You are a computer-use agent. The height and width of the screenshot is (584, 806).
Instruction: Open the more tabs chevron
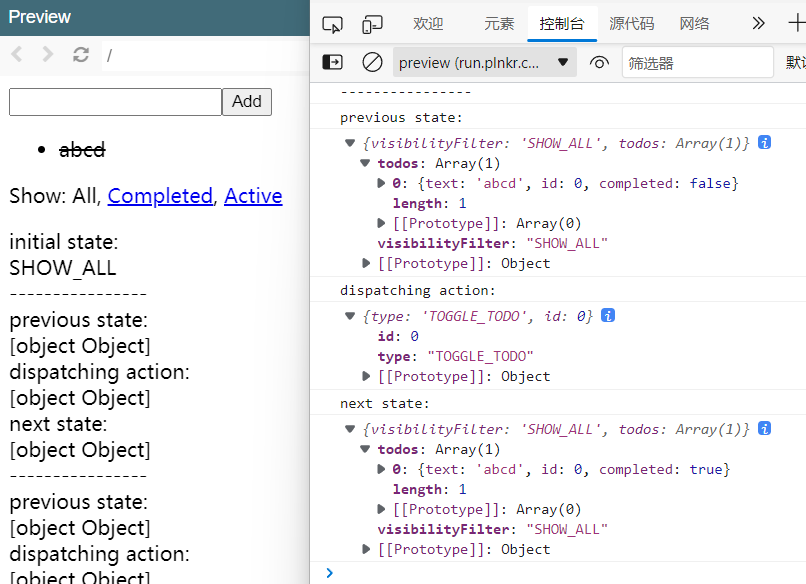tap(758, 24)
